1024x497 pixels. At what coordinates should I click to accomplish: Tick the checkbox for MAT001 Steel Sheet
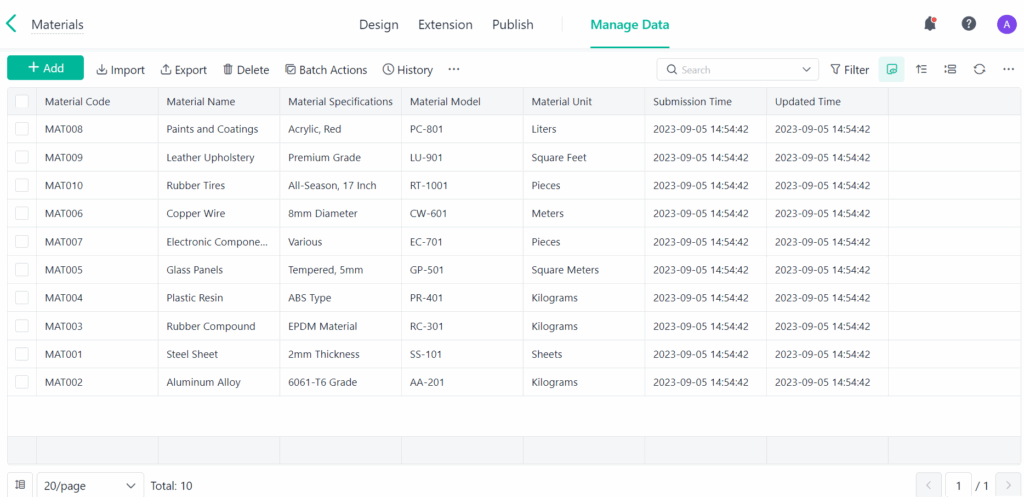[x=22, y=354]
